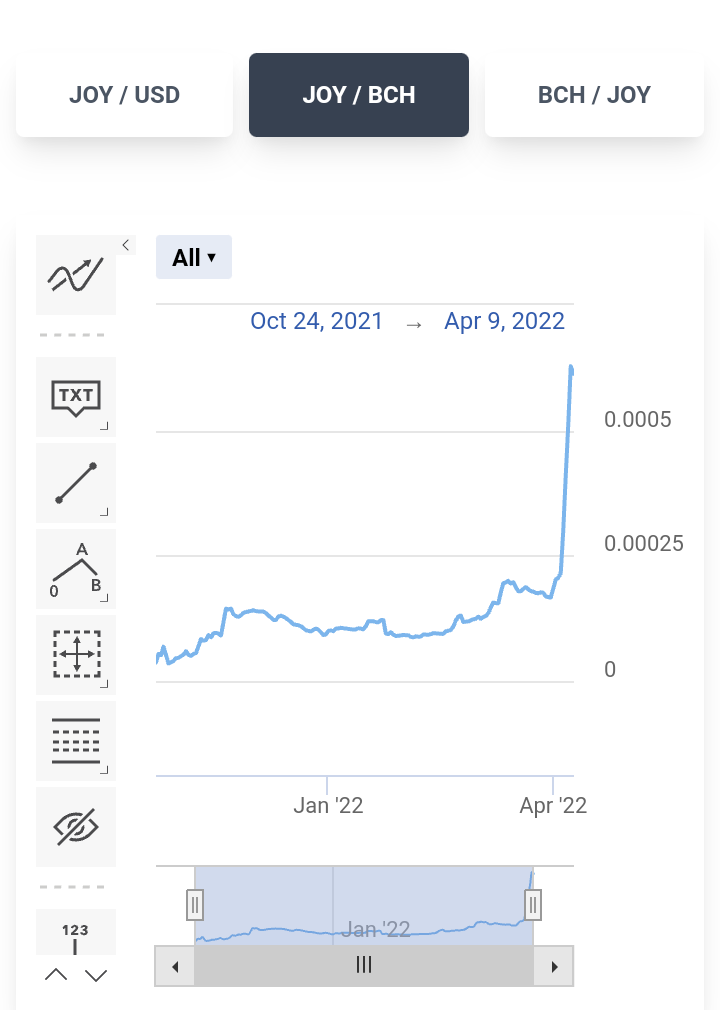720x1010 pixels.
Task: Move toolbar down with the down chevron
Action: [x=96, y=975]
